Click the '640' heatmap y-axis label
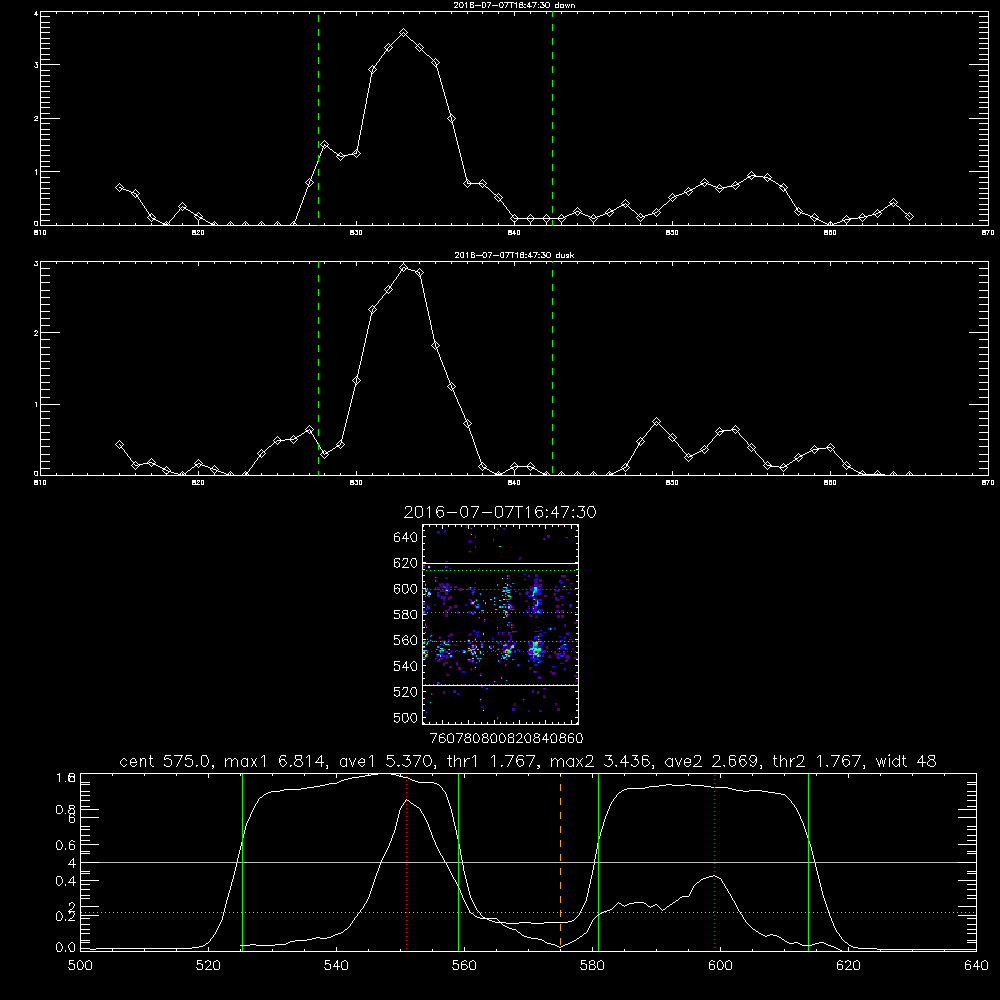 point(406,537)
